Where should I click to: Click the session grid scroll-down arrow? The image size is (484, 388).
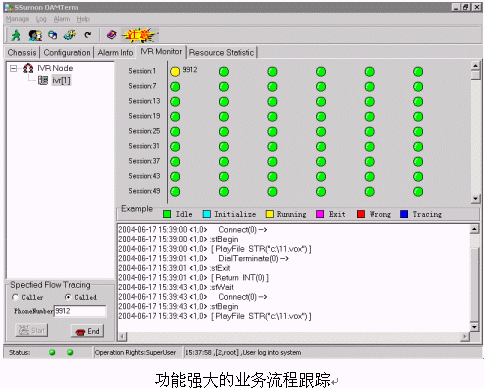coord(475,199)
